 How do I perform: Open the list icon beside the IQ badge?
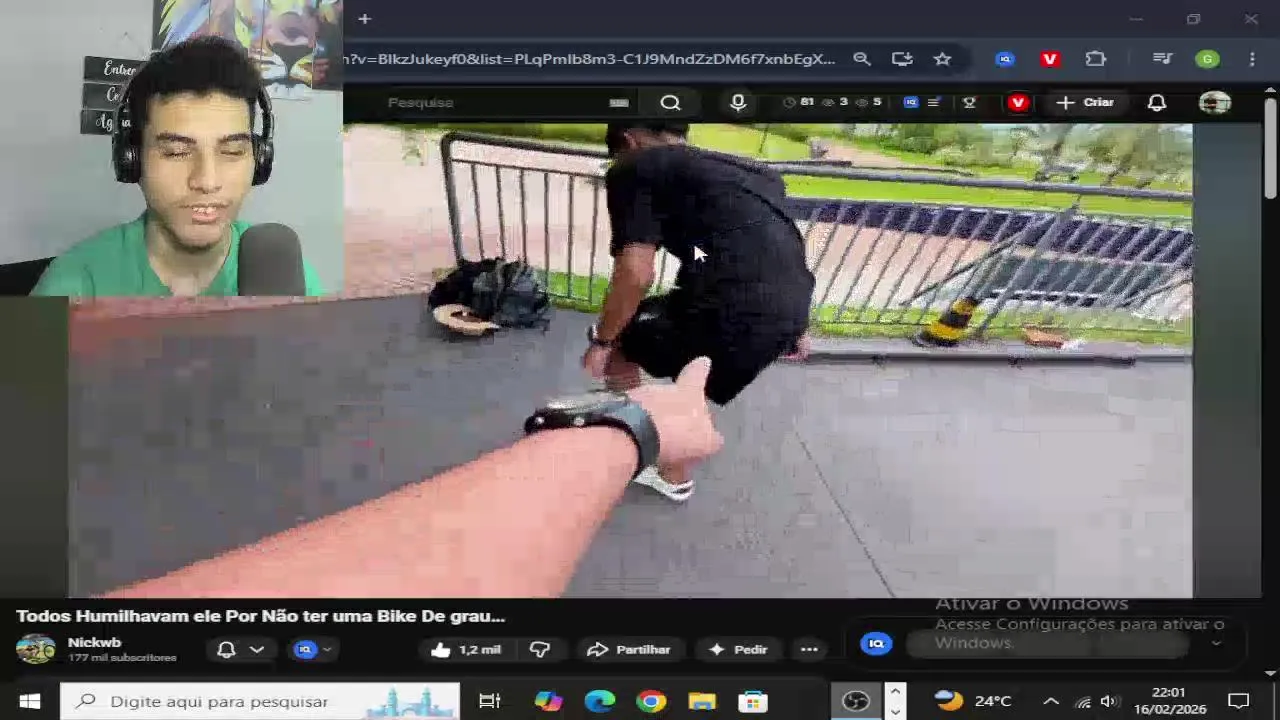(x=933, y=102)
